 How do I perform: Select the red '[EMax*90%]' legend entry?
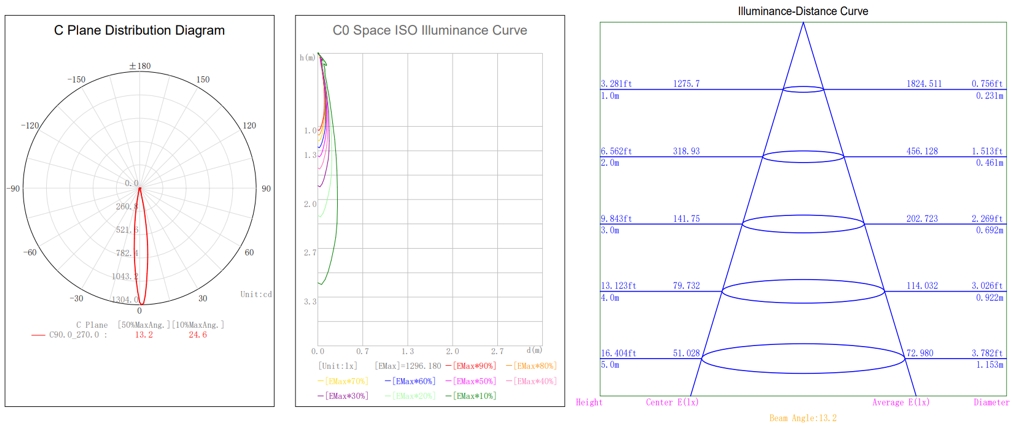pos(471,365)
